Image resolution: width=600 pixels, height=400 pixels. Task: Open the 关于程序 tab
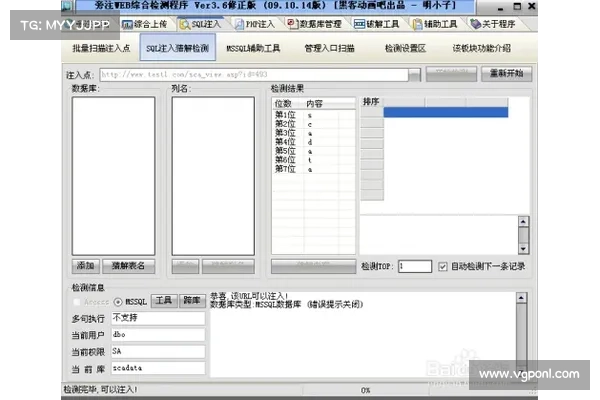click(x=493, y=24)
